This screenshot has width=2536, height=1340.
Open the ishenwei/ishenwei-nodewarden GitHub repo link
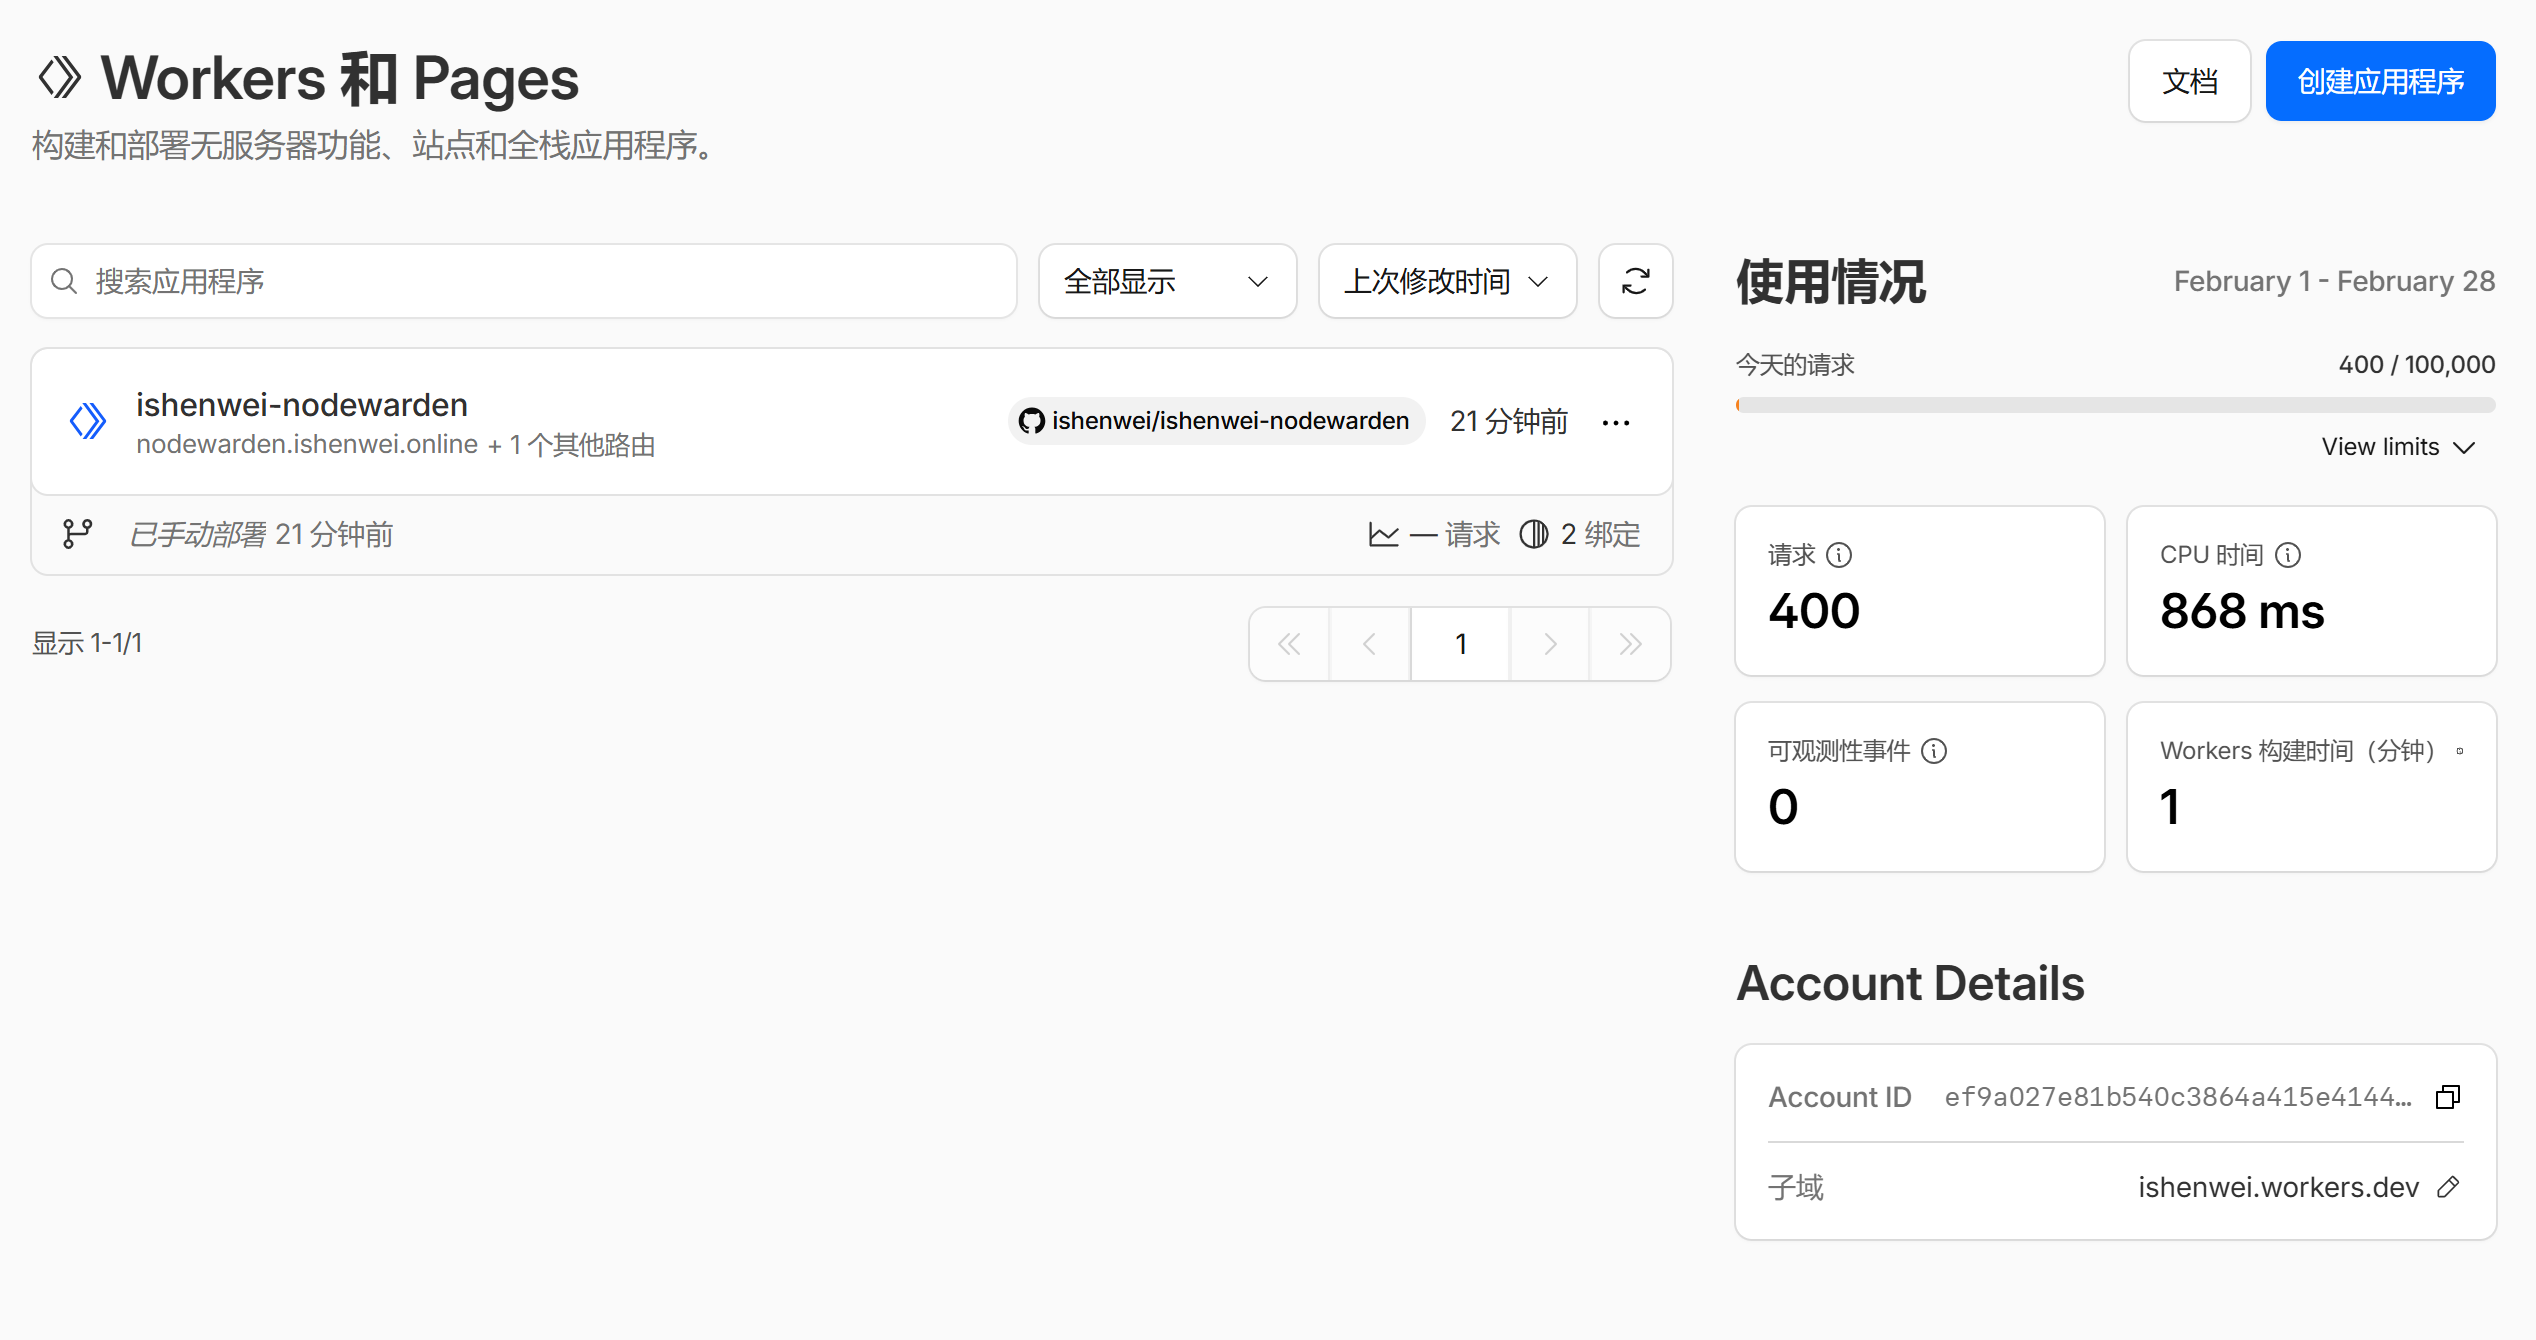1214,421
